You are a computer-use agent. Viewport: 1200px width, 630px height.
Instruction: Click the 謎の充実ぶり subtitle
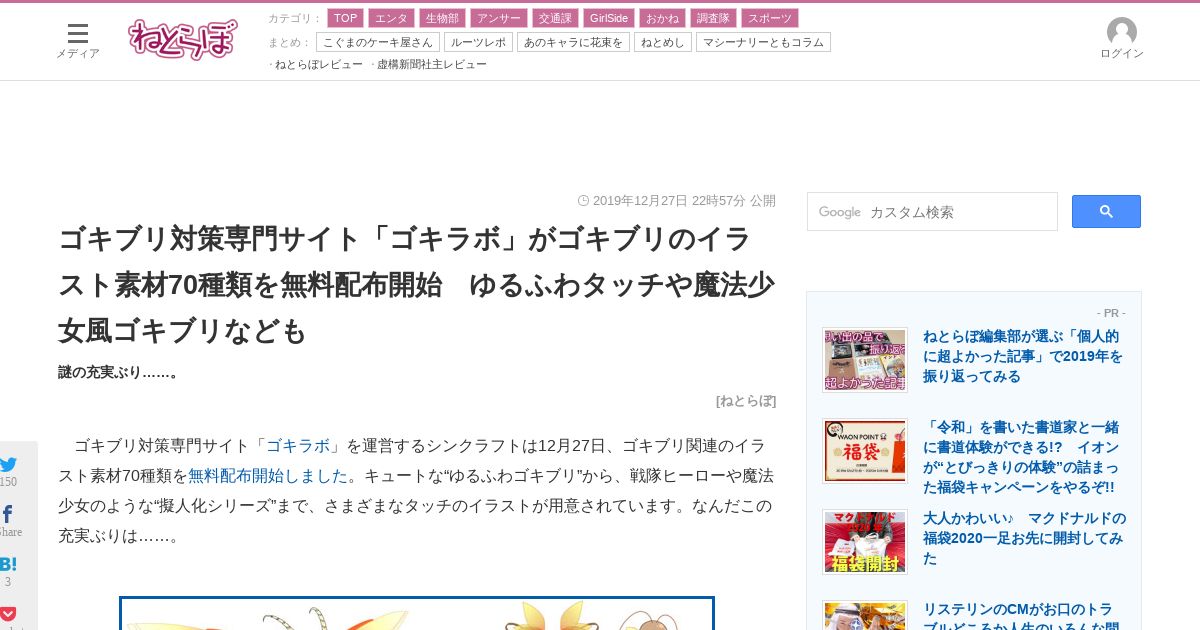tap(120, 372)
